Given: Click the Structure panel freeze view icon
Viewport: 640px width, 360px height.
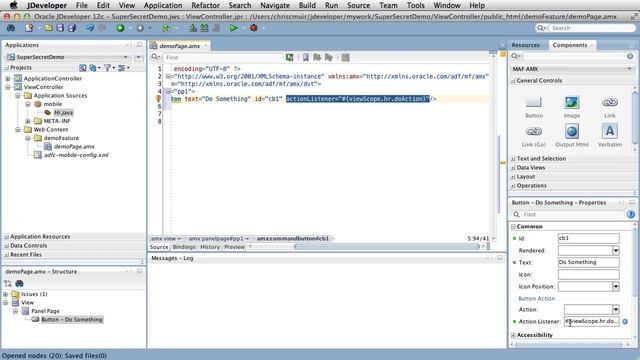Looking at the screenshot, I should click(x=8, y=283).
